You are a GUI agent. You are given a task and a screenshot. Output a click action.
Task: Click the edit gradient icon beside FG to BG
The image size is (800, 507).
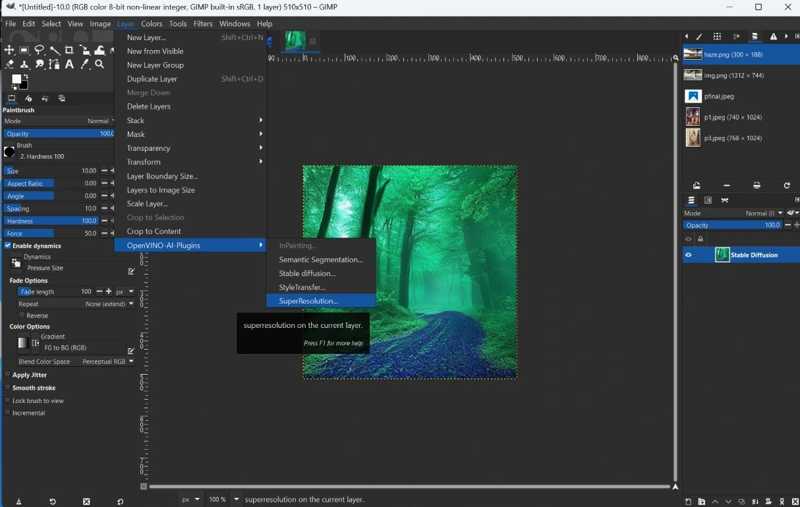point(131,350)
